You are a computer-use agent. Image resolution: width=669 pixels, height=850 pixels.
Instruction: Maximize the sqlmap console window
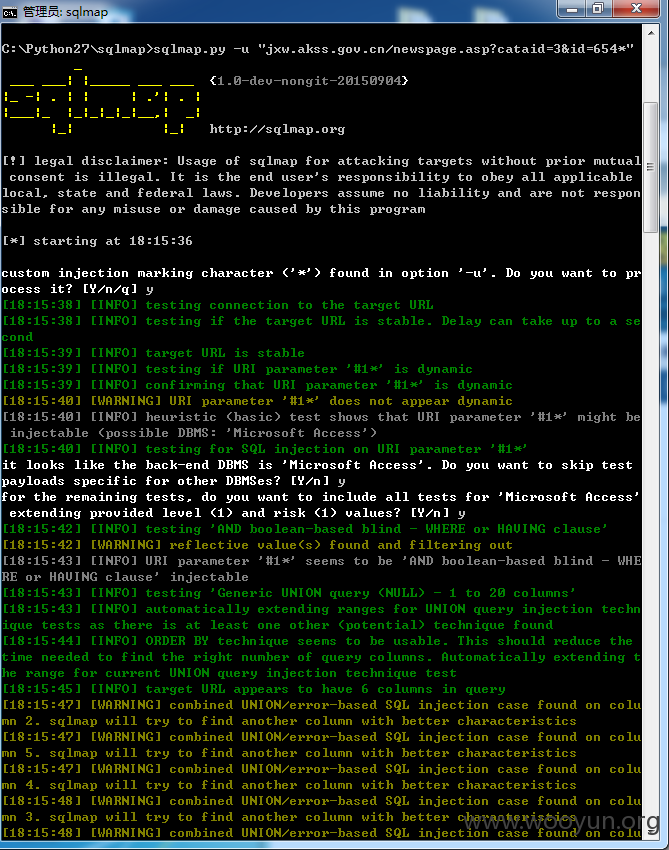click(x=599, y=8)
